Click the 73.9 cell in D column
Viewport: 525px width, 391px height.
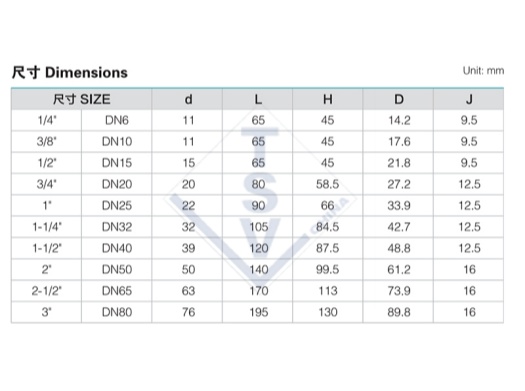pyautogui.click(x=398, y=291)
